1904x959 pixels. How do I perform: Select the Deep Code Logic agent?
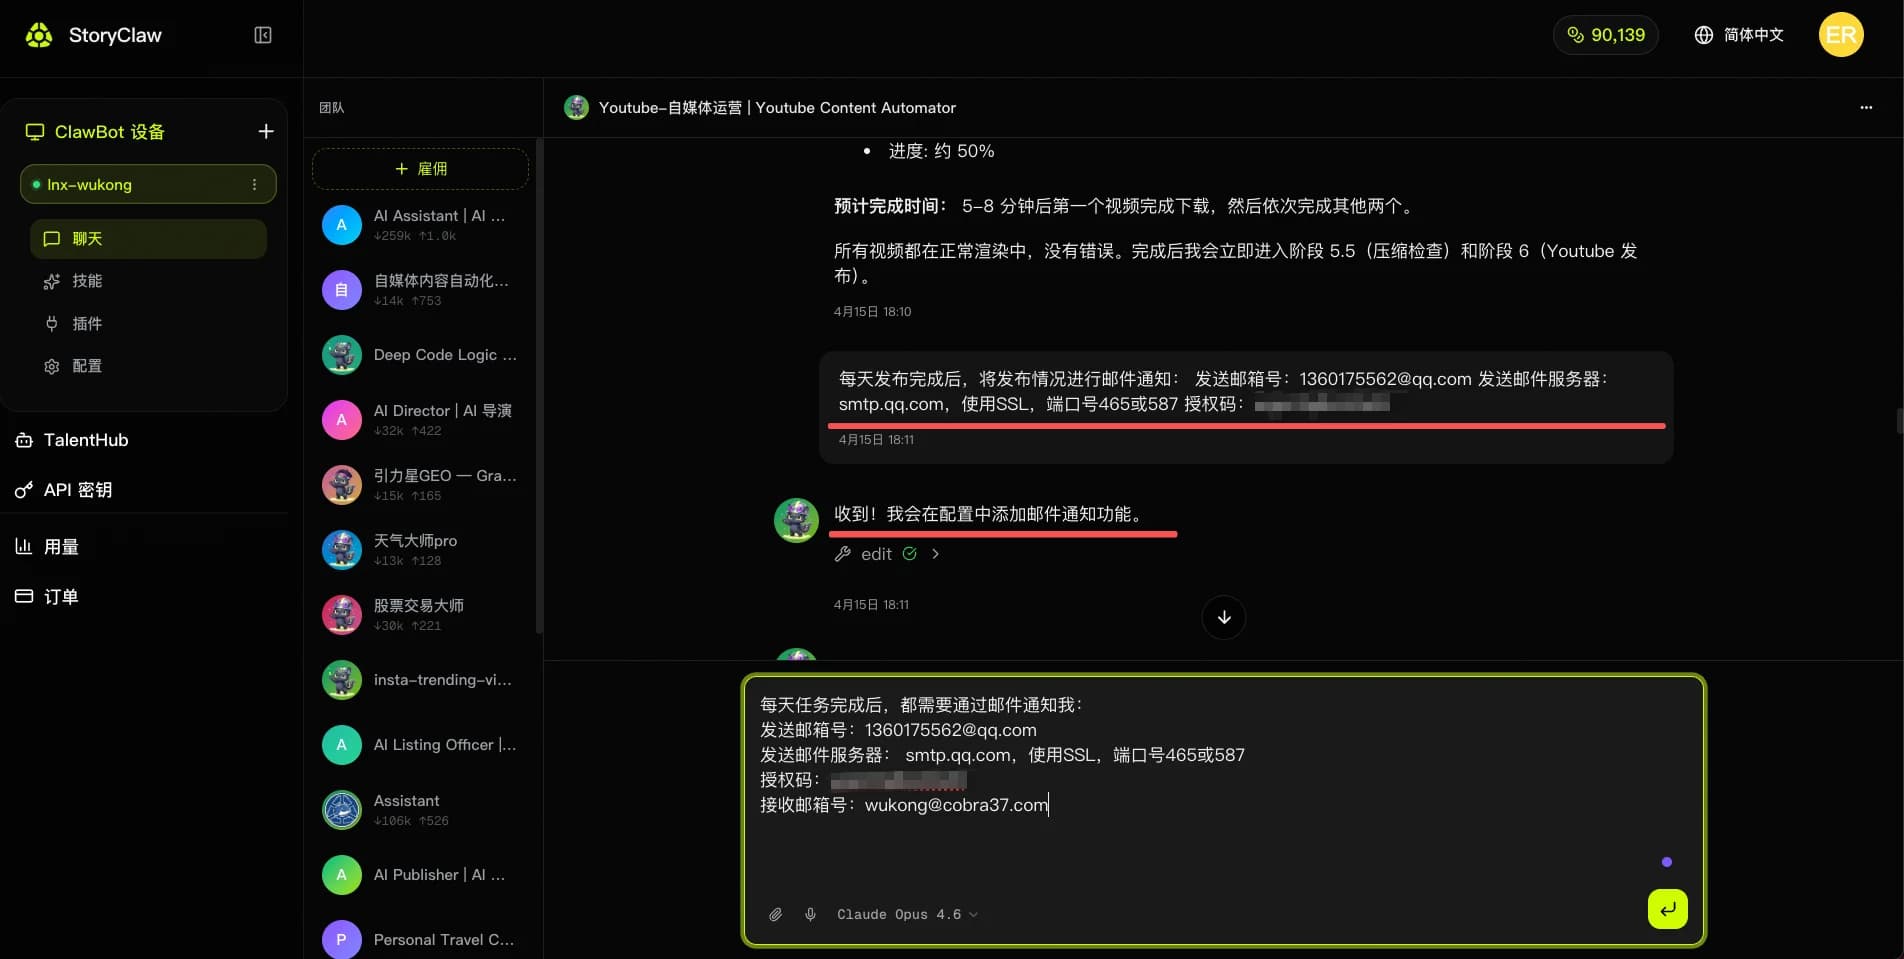(x=420, y=355)
